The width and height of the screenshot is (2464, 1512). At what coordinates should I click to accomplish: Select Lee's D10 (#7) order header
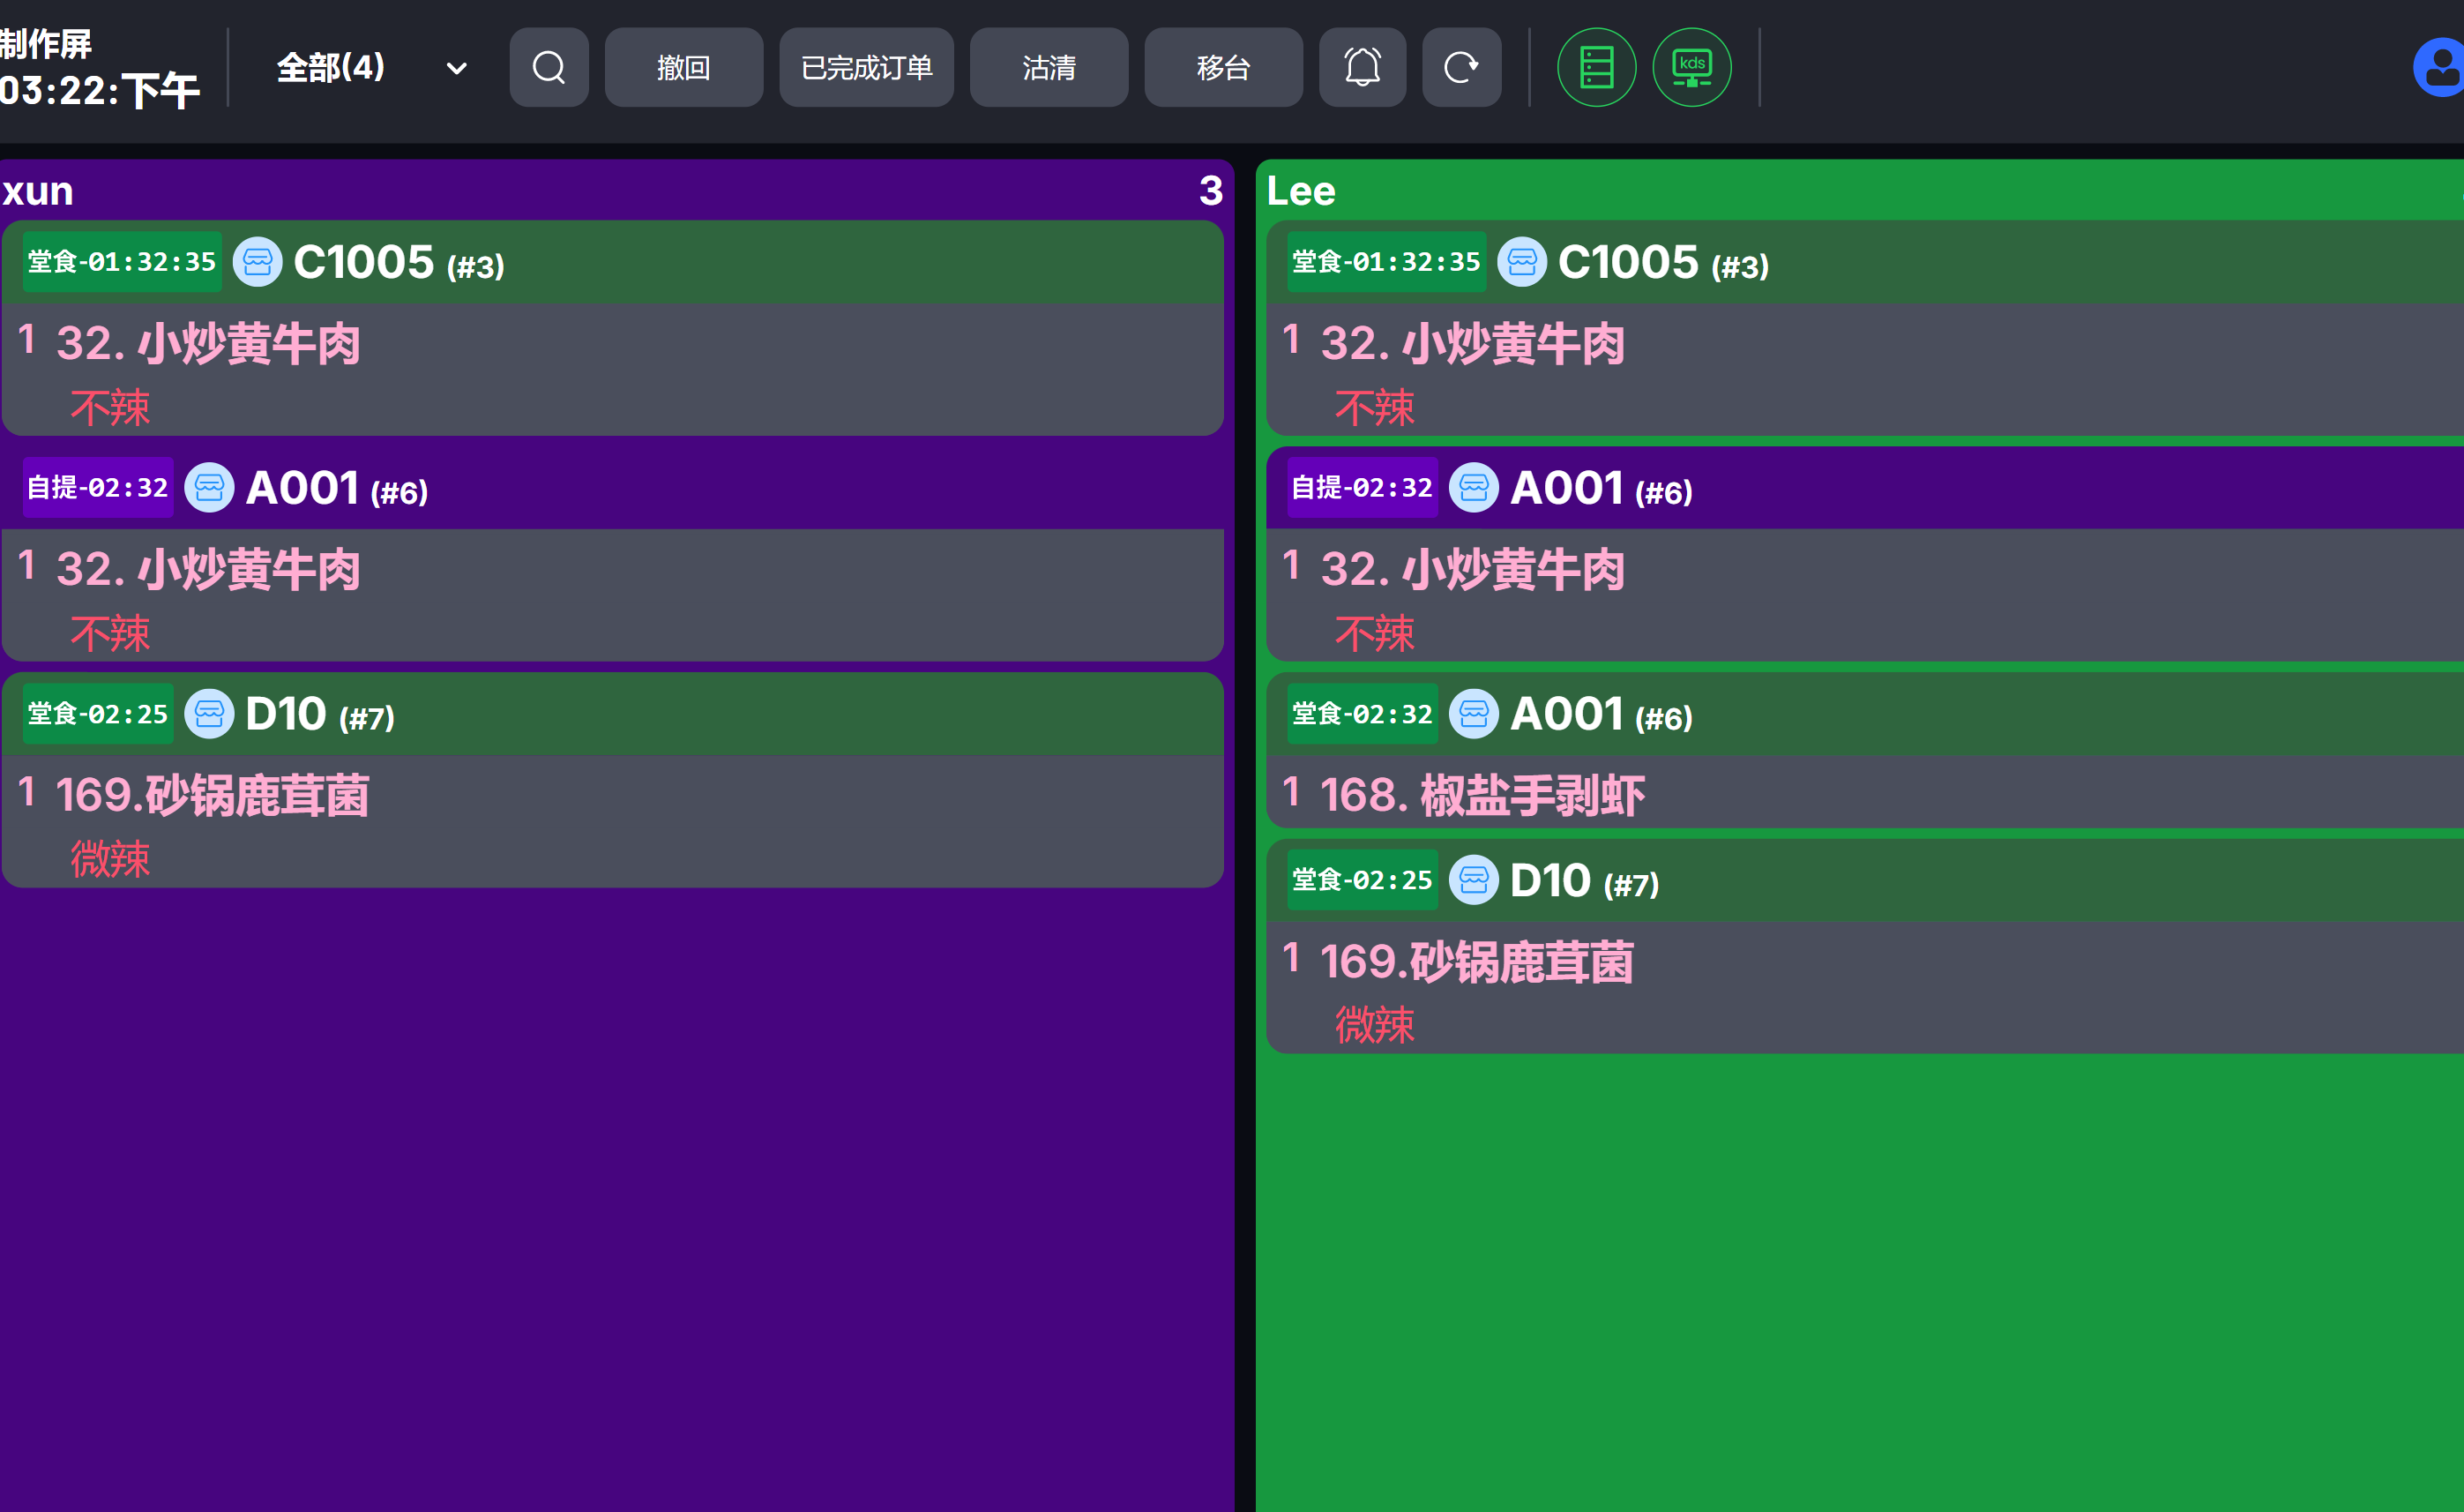pyautogui.click(x=1865, y=880)
